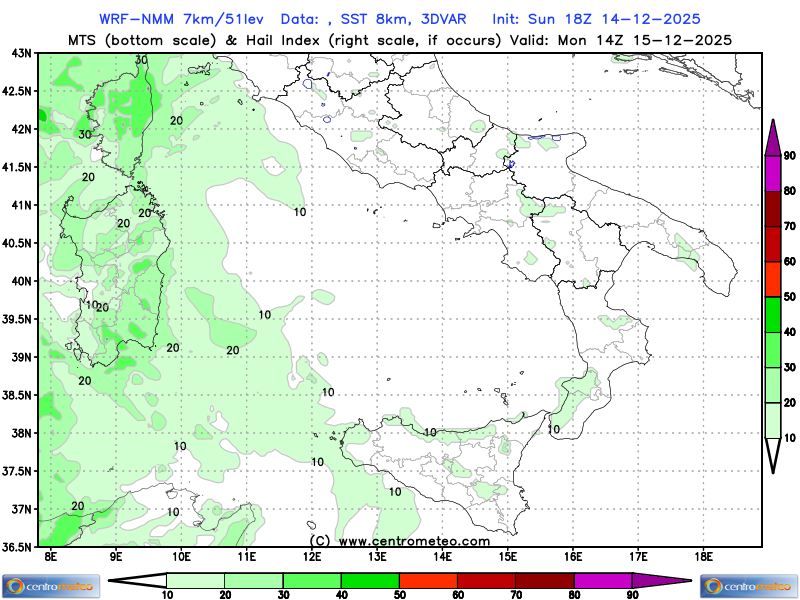
Task: Select magenta 80–90 segment on bottom scale
Action: 603,580
